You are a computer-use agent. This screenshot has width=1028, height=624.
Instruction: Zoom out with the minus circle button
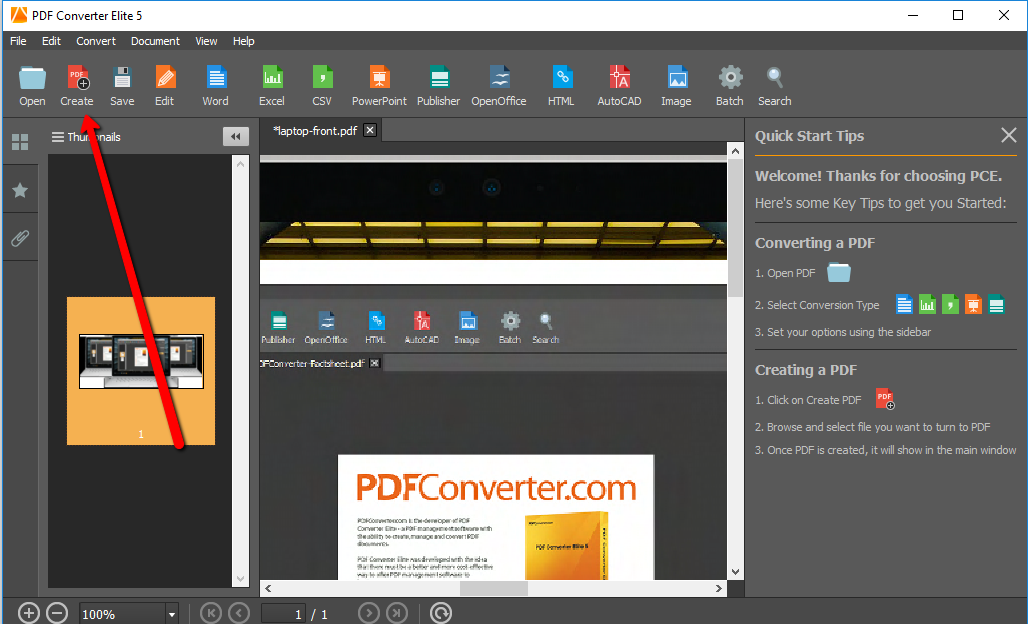[x=57, y=614]
